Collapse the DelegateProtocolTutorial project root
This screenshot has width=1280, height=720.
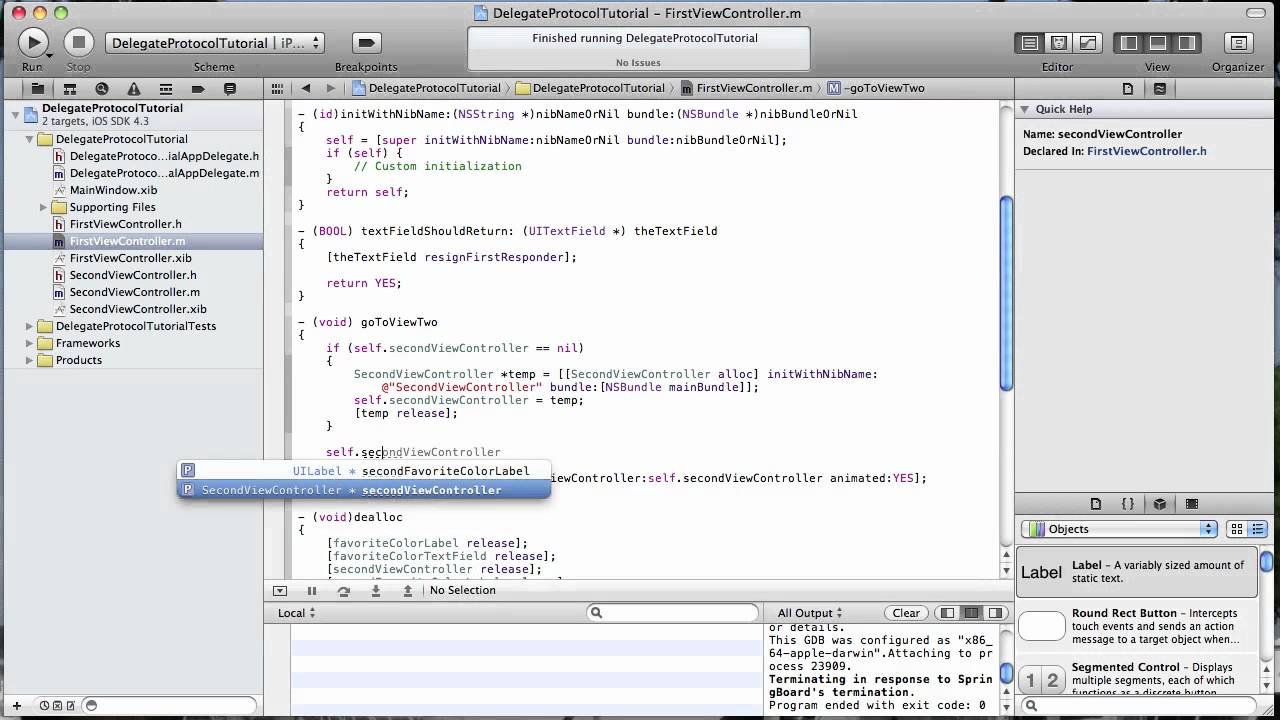coord(15,115)
